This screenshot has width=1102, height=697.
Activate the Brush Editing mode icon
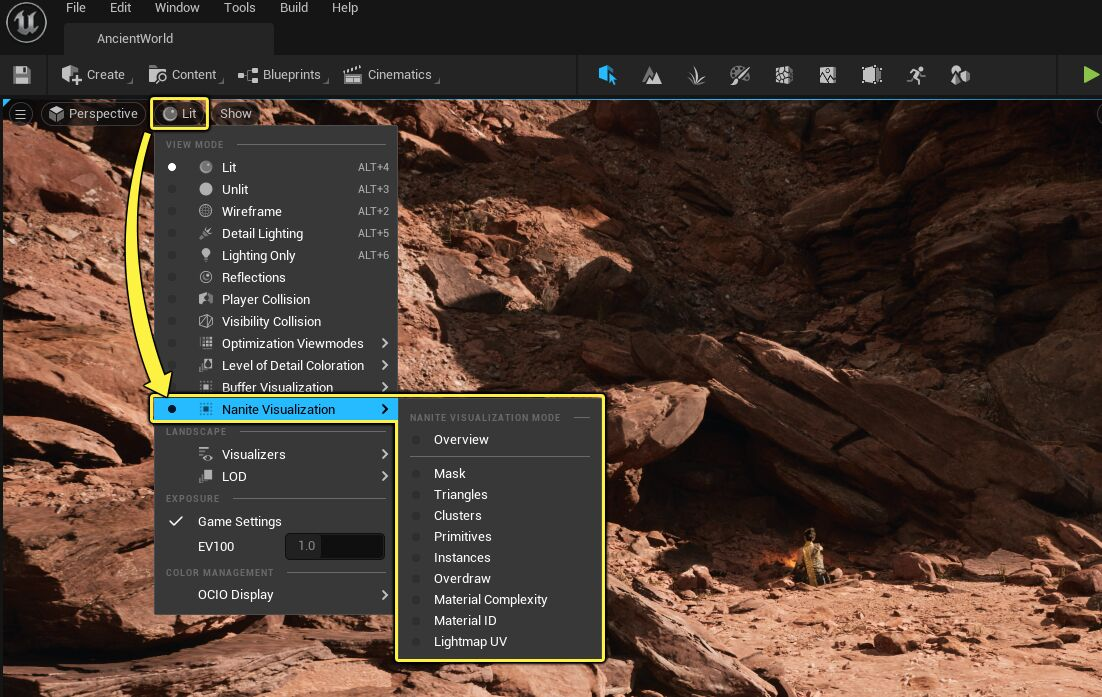(x=871, y=75)
